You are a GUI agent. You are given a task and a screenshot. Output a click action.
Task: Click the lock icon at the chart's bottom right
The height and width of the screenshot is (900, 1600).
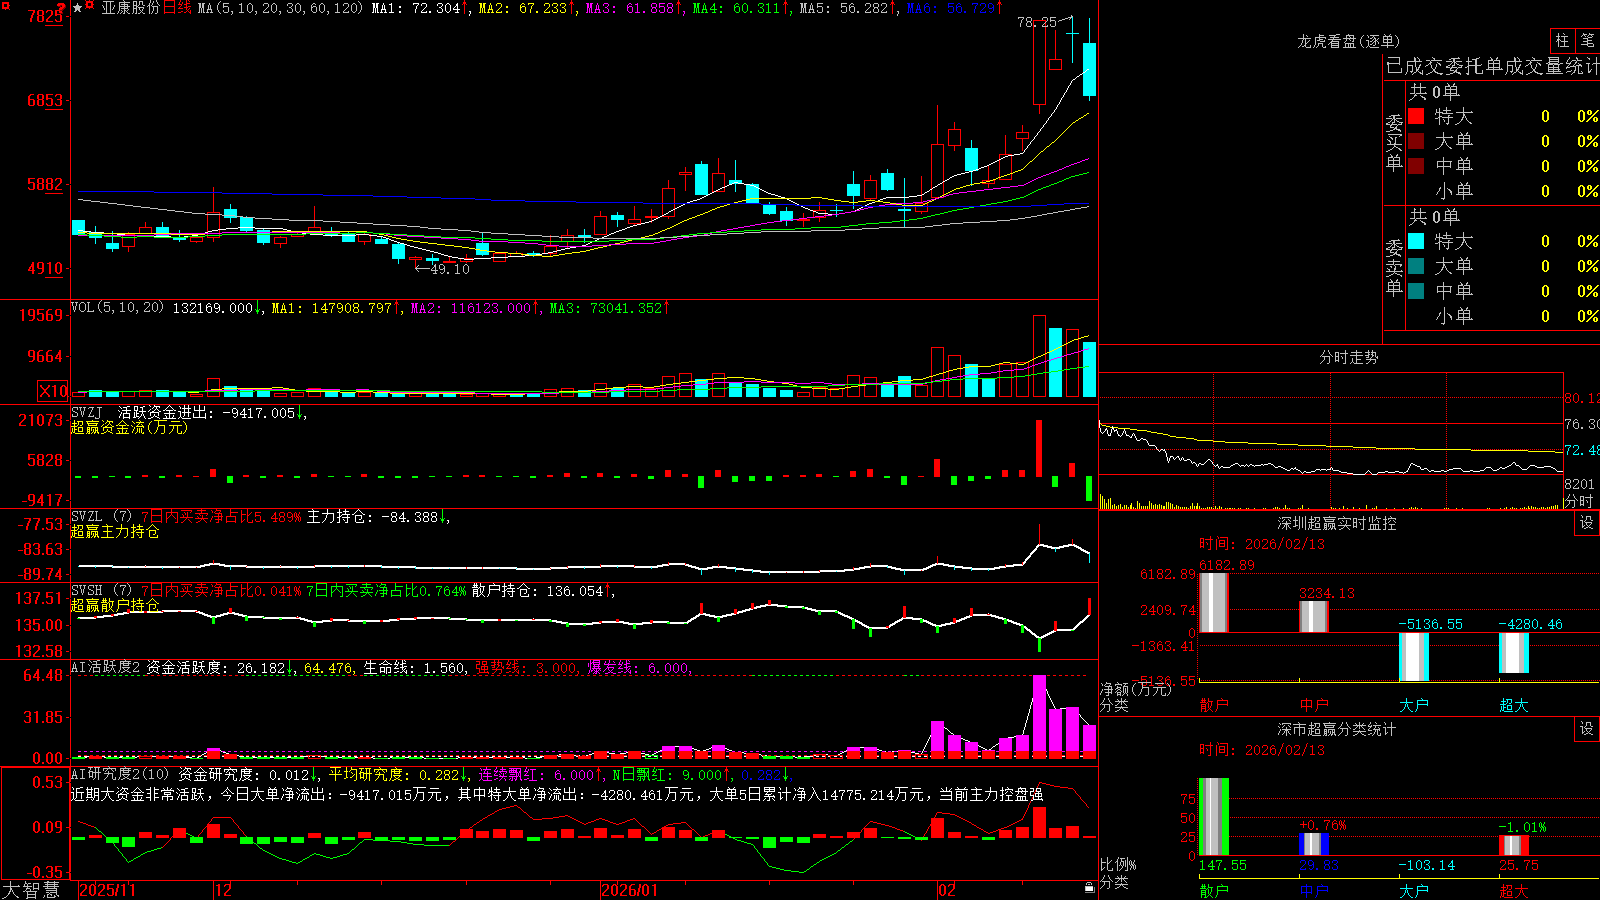[1089, 888]
